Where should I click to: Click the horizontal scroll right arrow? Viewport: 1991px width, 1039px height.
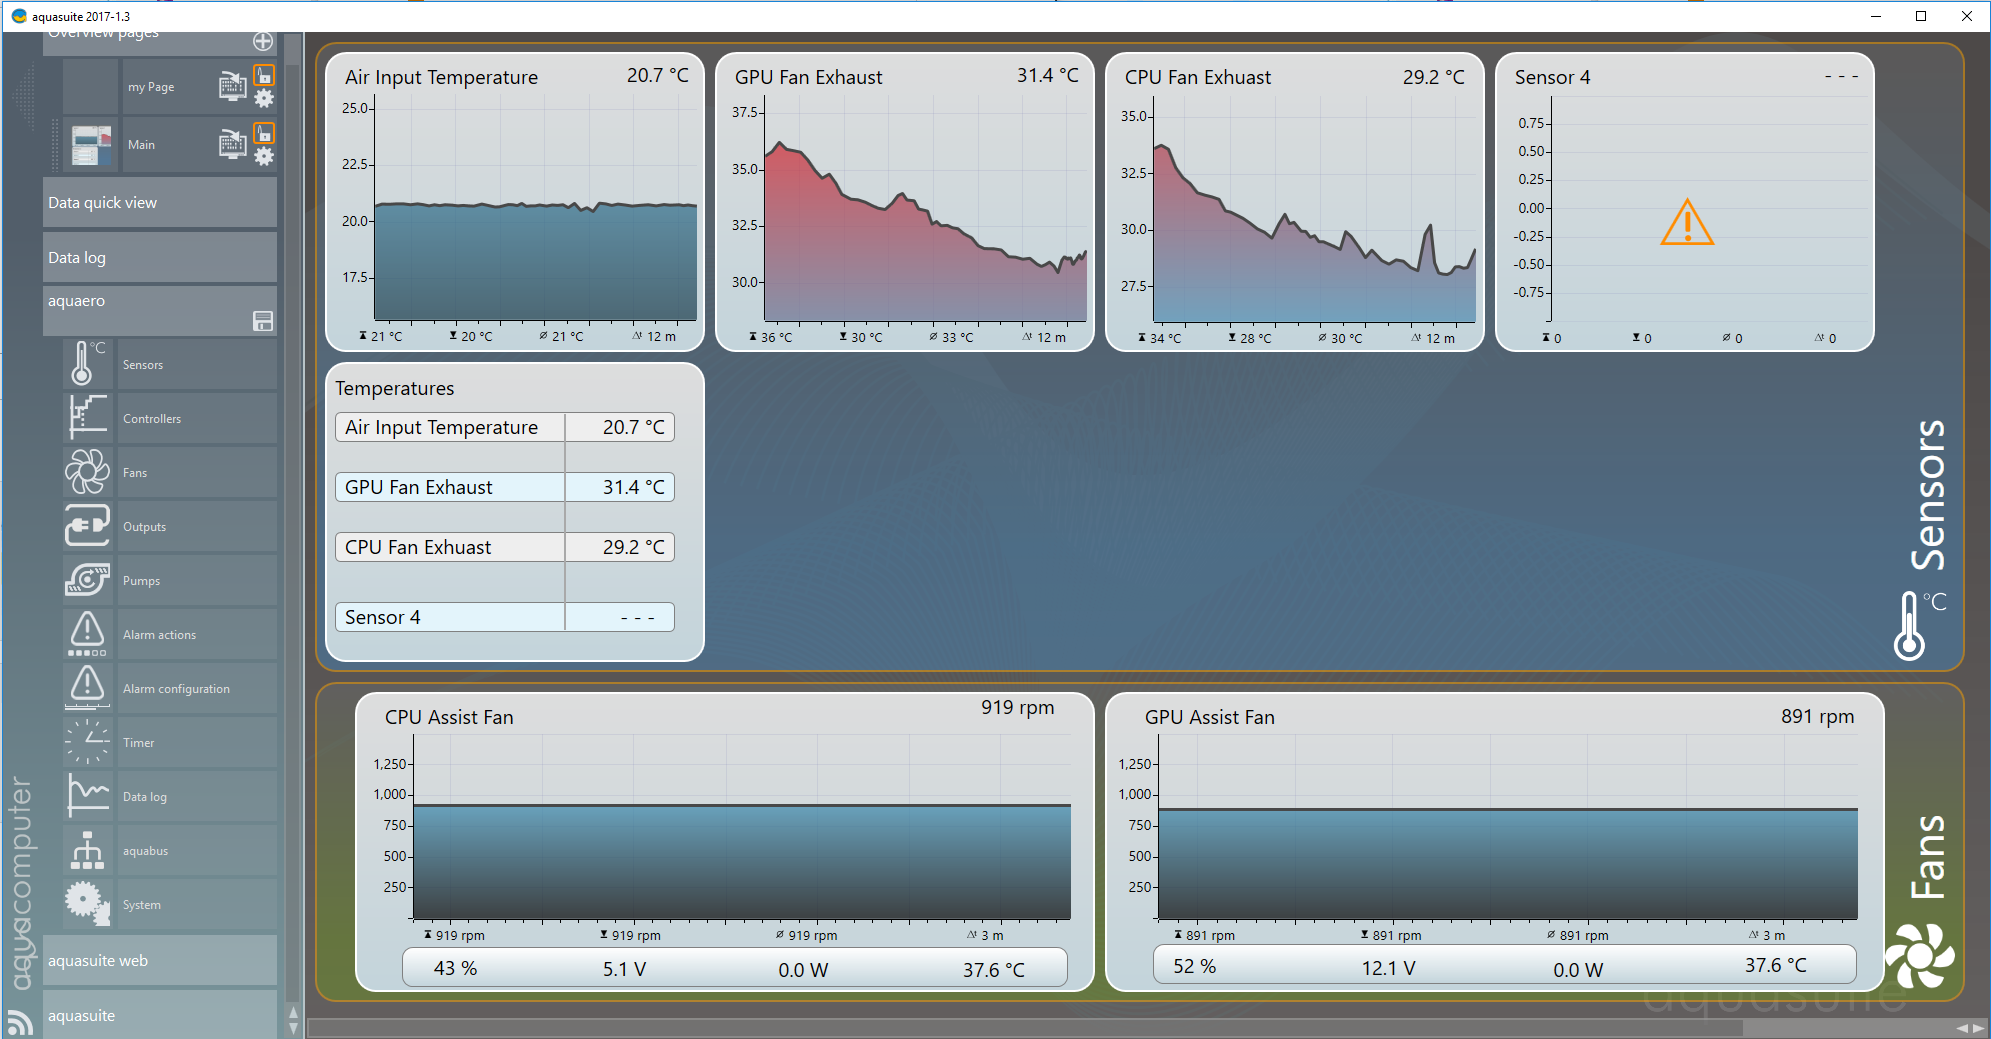click(1978, 1028)
